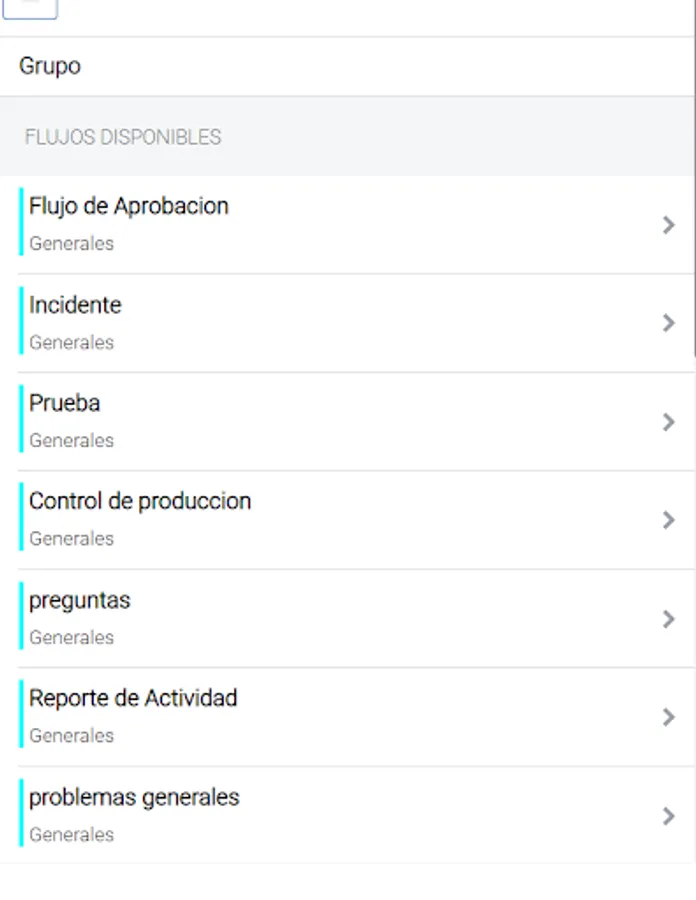Click Generales subtitle under Incidente

[71, 343]
